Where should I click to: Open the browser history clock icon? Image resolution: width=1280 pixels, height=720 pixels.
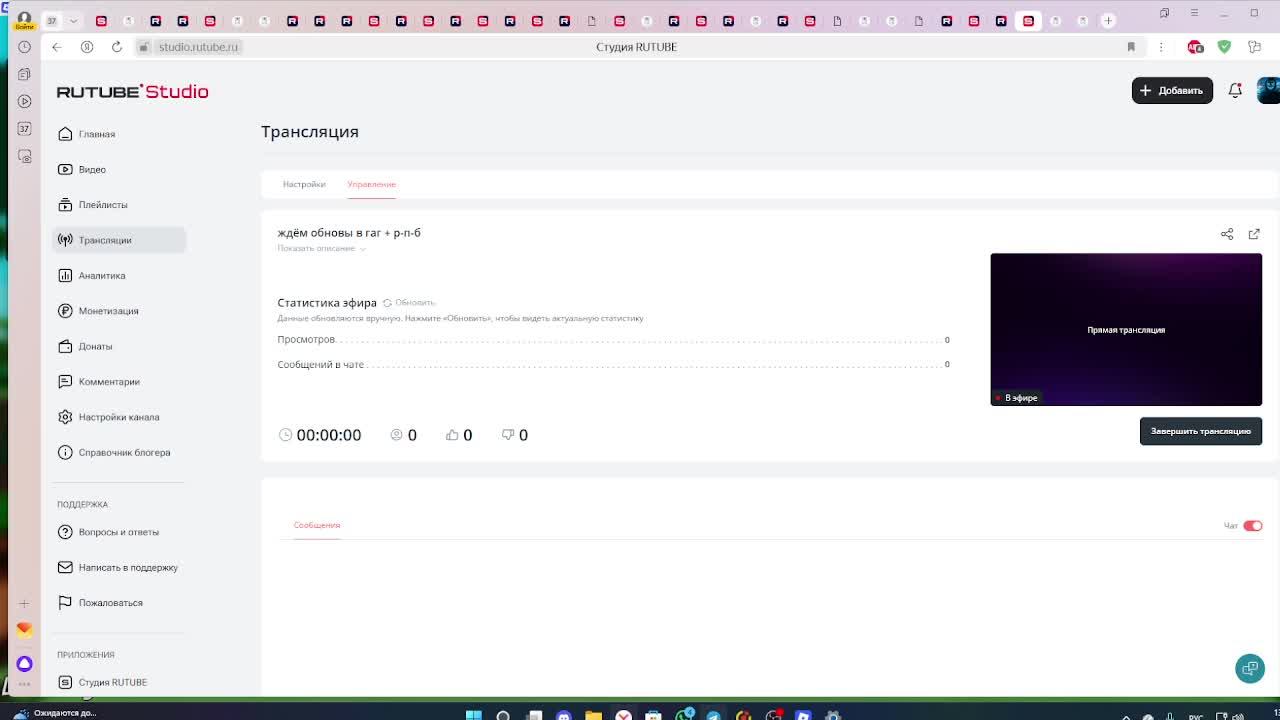point(24,46)
